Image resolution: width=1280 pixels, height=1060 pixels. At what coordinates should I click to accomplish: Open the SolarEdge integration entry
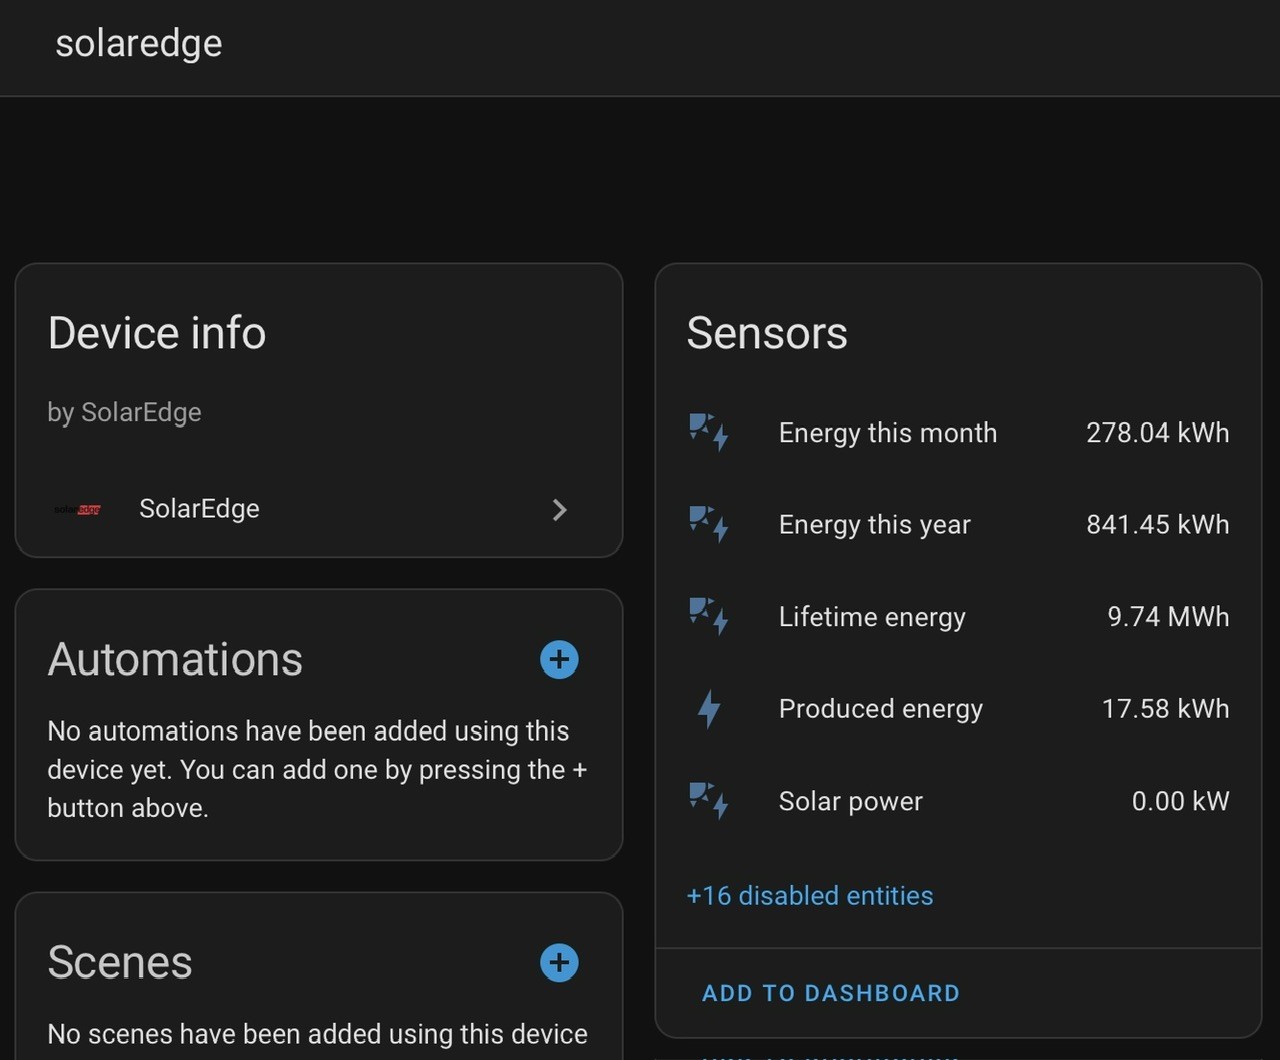click(x=319, y=509)
